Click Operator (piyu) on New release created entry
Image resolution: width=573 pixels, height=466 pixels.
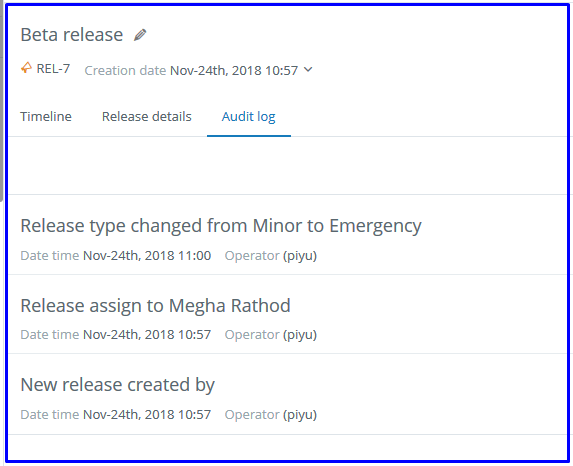tap(270, 415)
